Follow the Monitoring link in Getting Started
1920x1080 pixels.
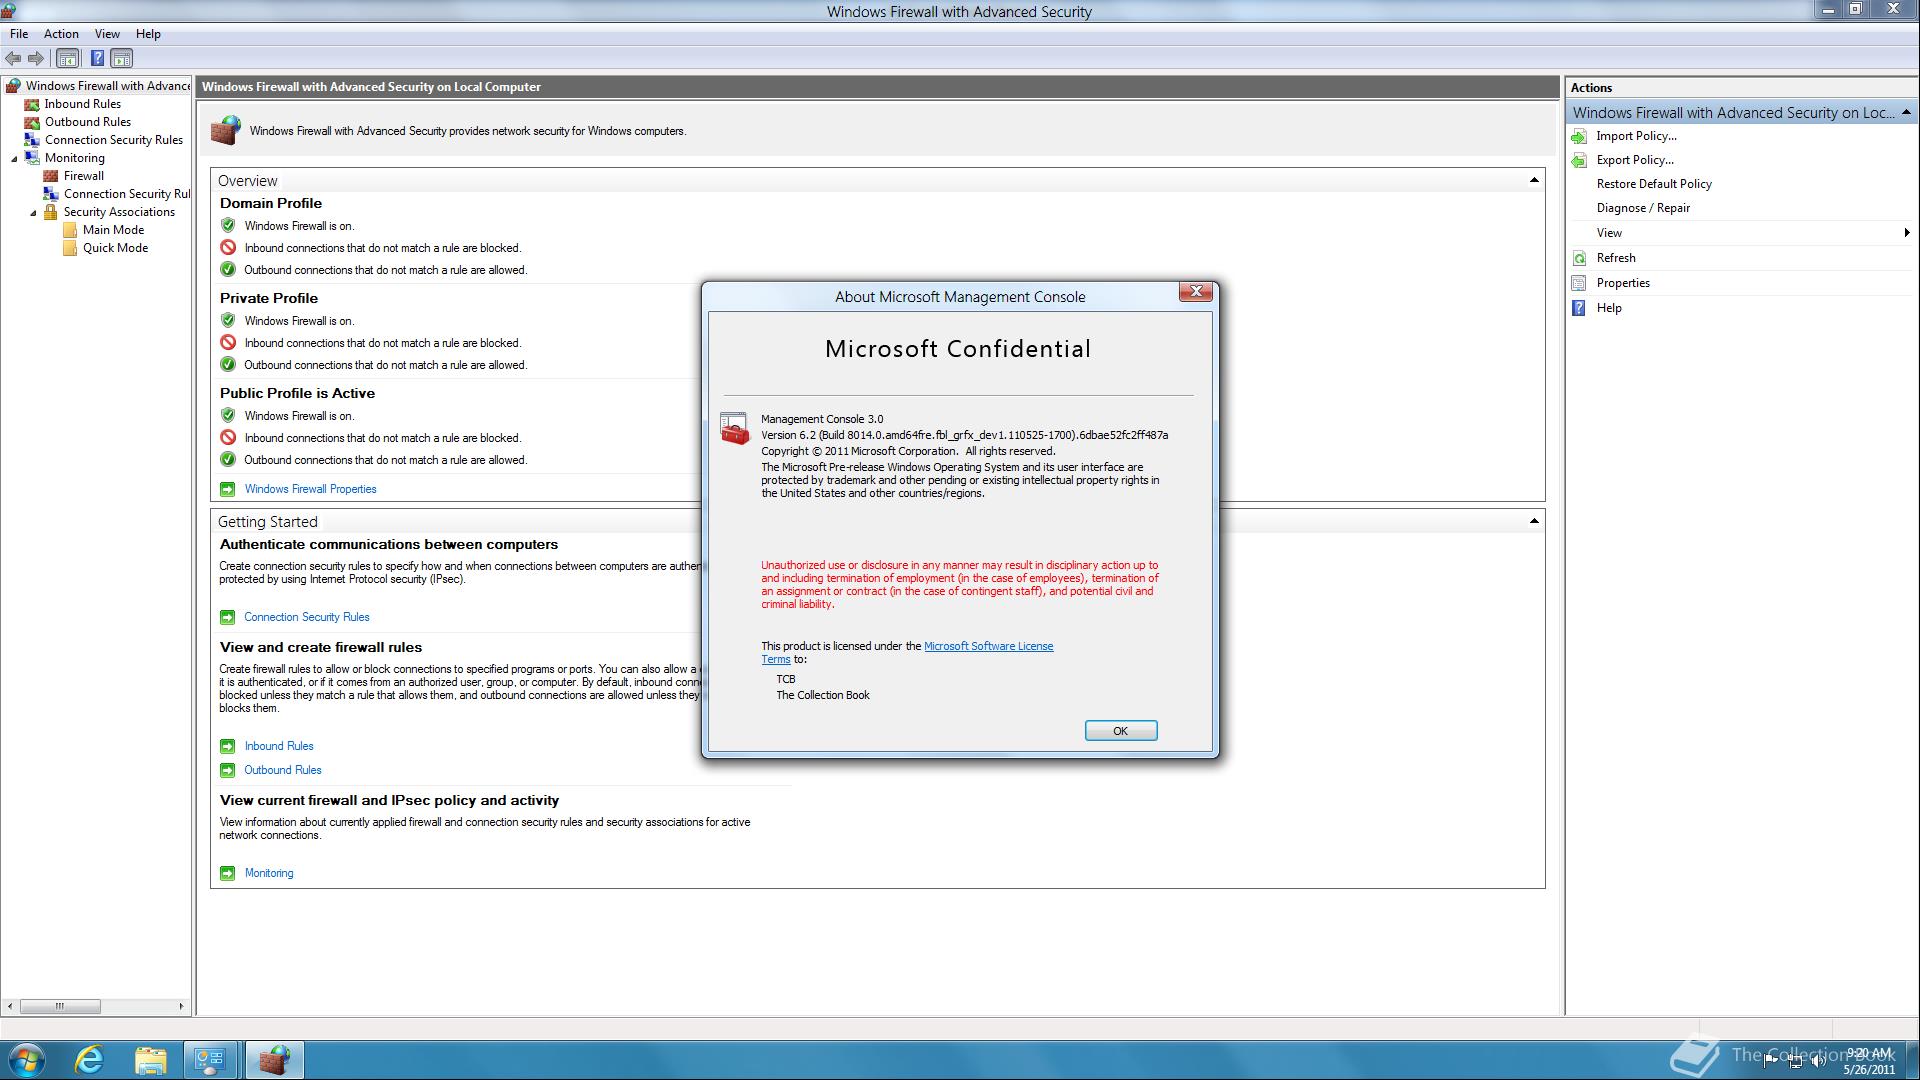click(x=269, y=873)
